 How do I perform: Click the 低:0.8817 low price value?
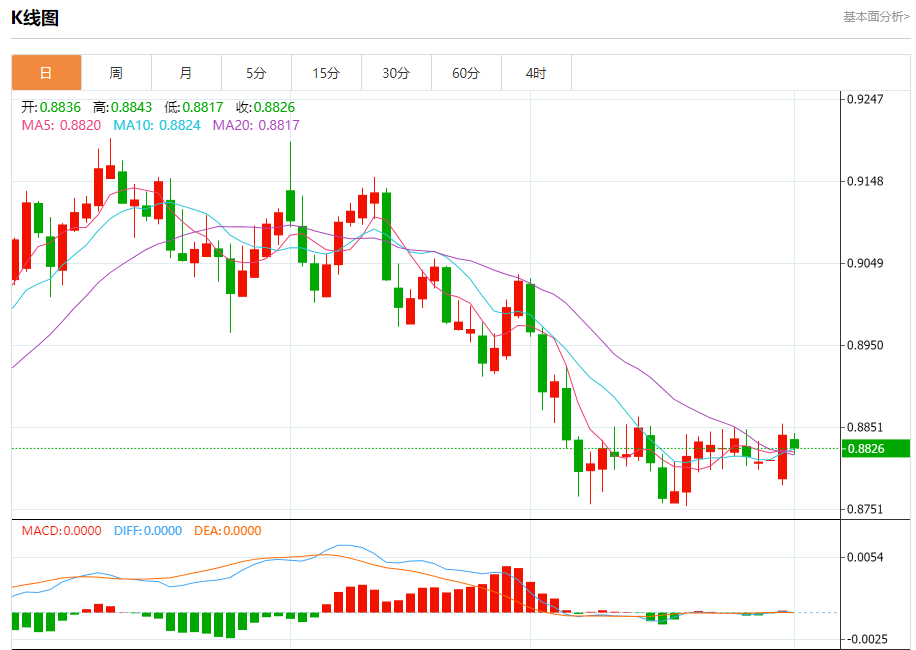194,107
